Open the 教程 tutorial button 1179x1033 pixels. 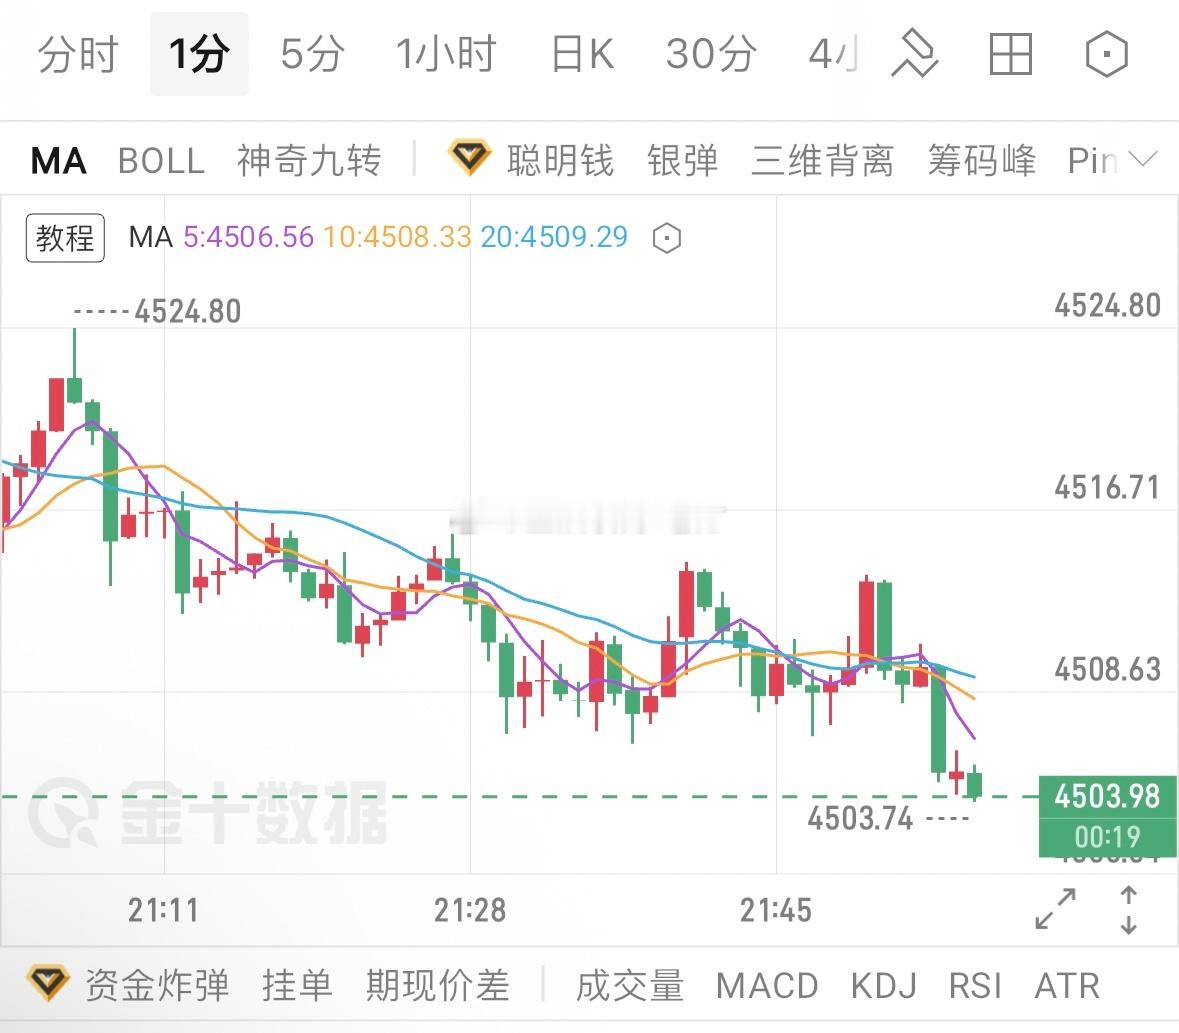[x=65, y=238]
